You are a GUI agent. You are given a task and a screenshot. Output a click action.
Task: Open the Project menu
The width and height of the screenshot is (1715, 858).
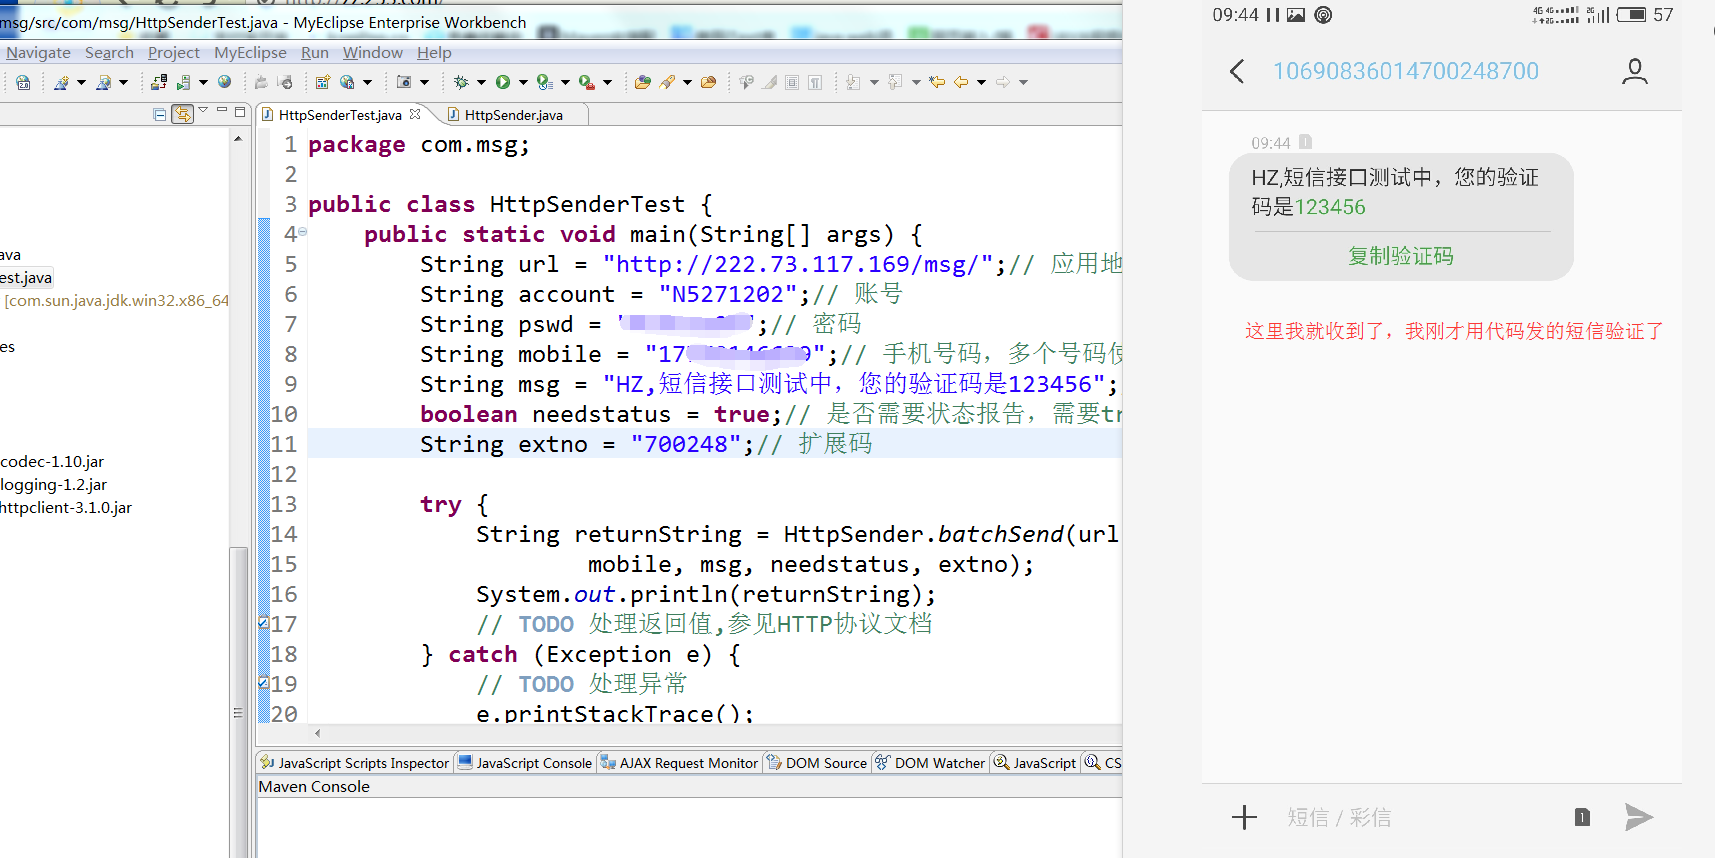pos(174,52)
